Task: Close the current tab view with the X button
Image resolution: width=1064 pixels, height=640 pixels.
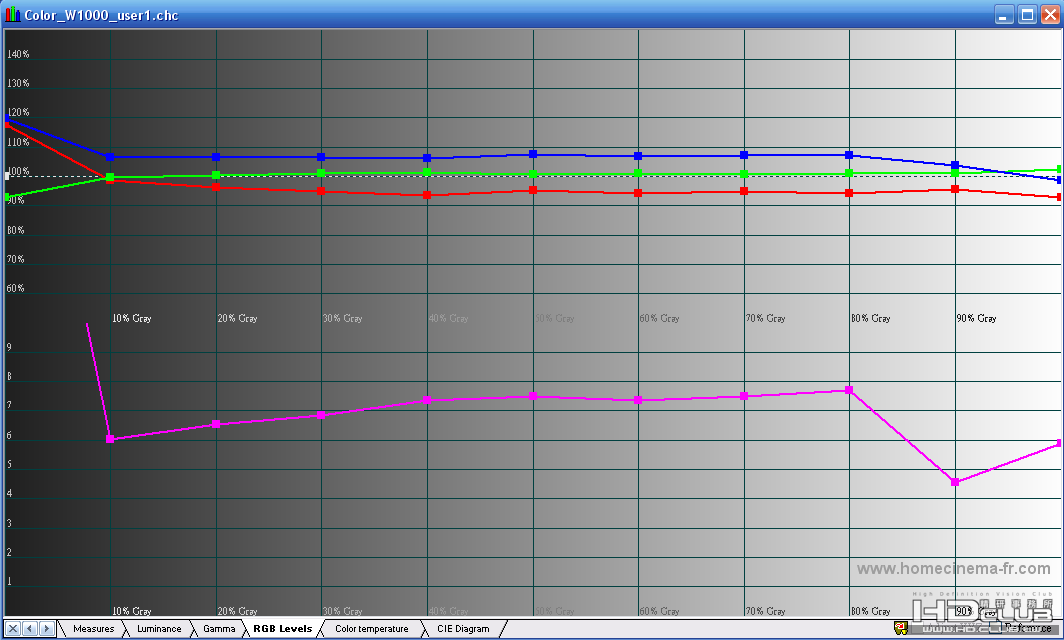Action: click(x=13, y=628)
